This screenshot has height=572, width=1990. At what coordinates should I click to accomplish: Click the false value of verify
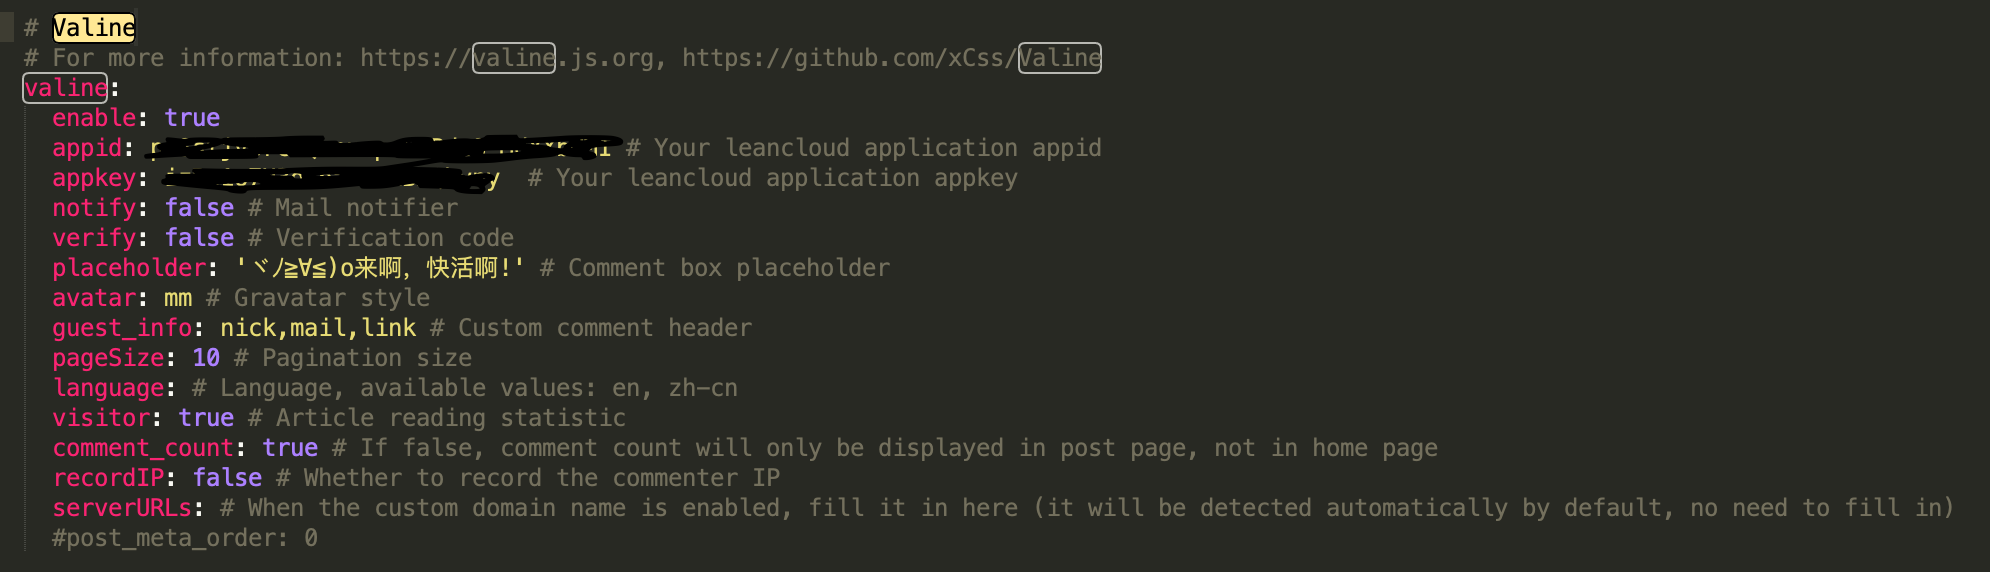[199, 238]
